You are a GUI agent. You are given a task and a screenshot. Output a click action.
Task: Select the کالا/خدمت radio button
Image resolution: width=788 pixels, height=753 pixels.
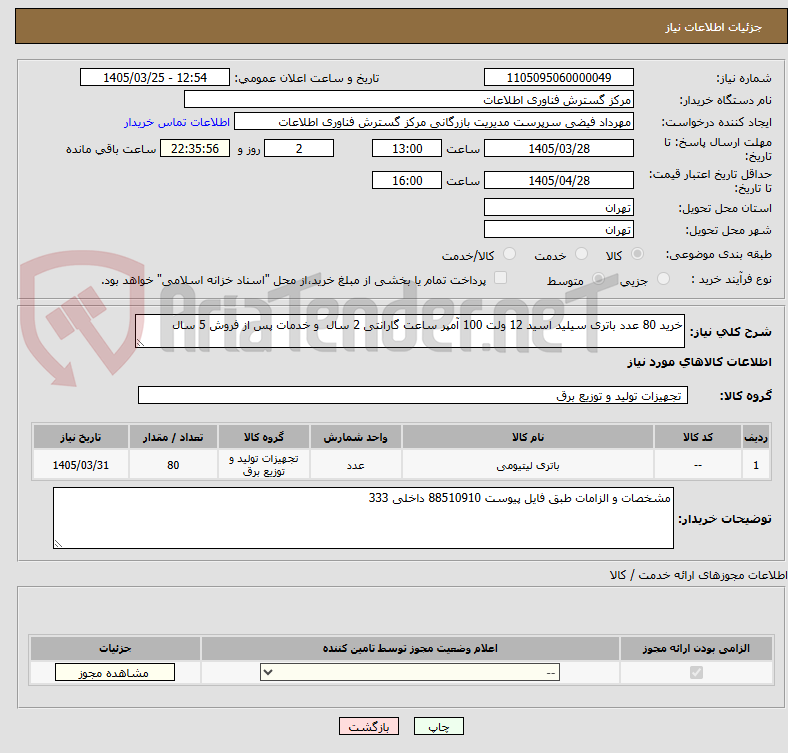510,254
